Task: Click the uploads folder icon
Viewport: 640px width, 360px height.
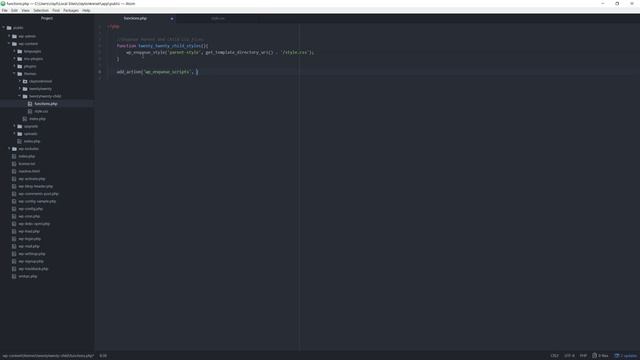Action: (20, 134)
